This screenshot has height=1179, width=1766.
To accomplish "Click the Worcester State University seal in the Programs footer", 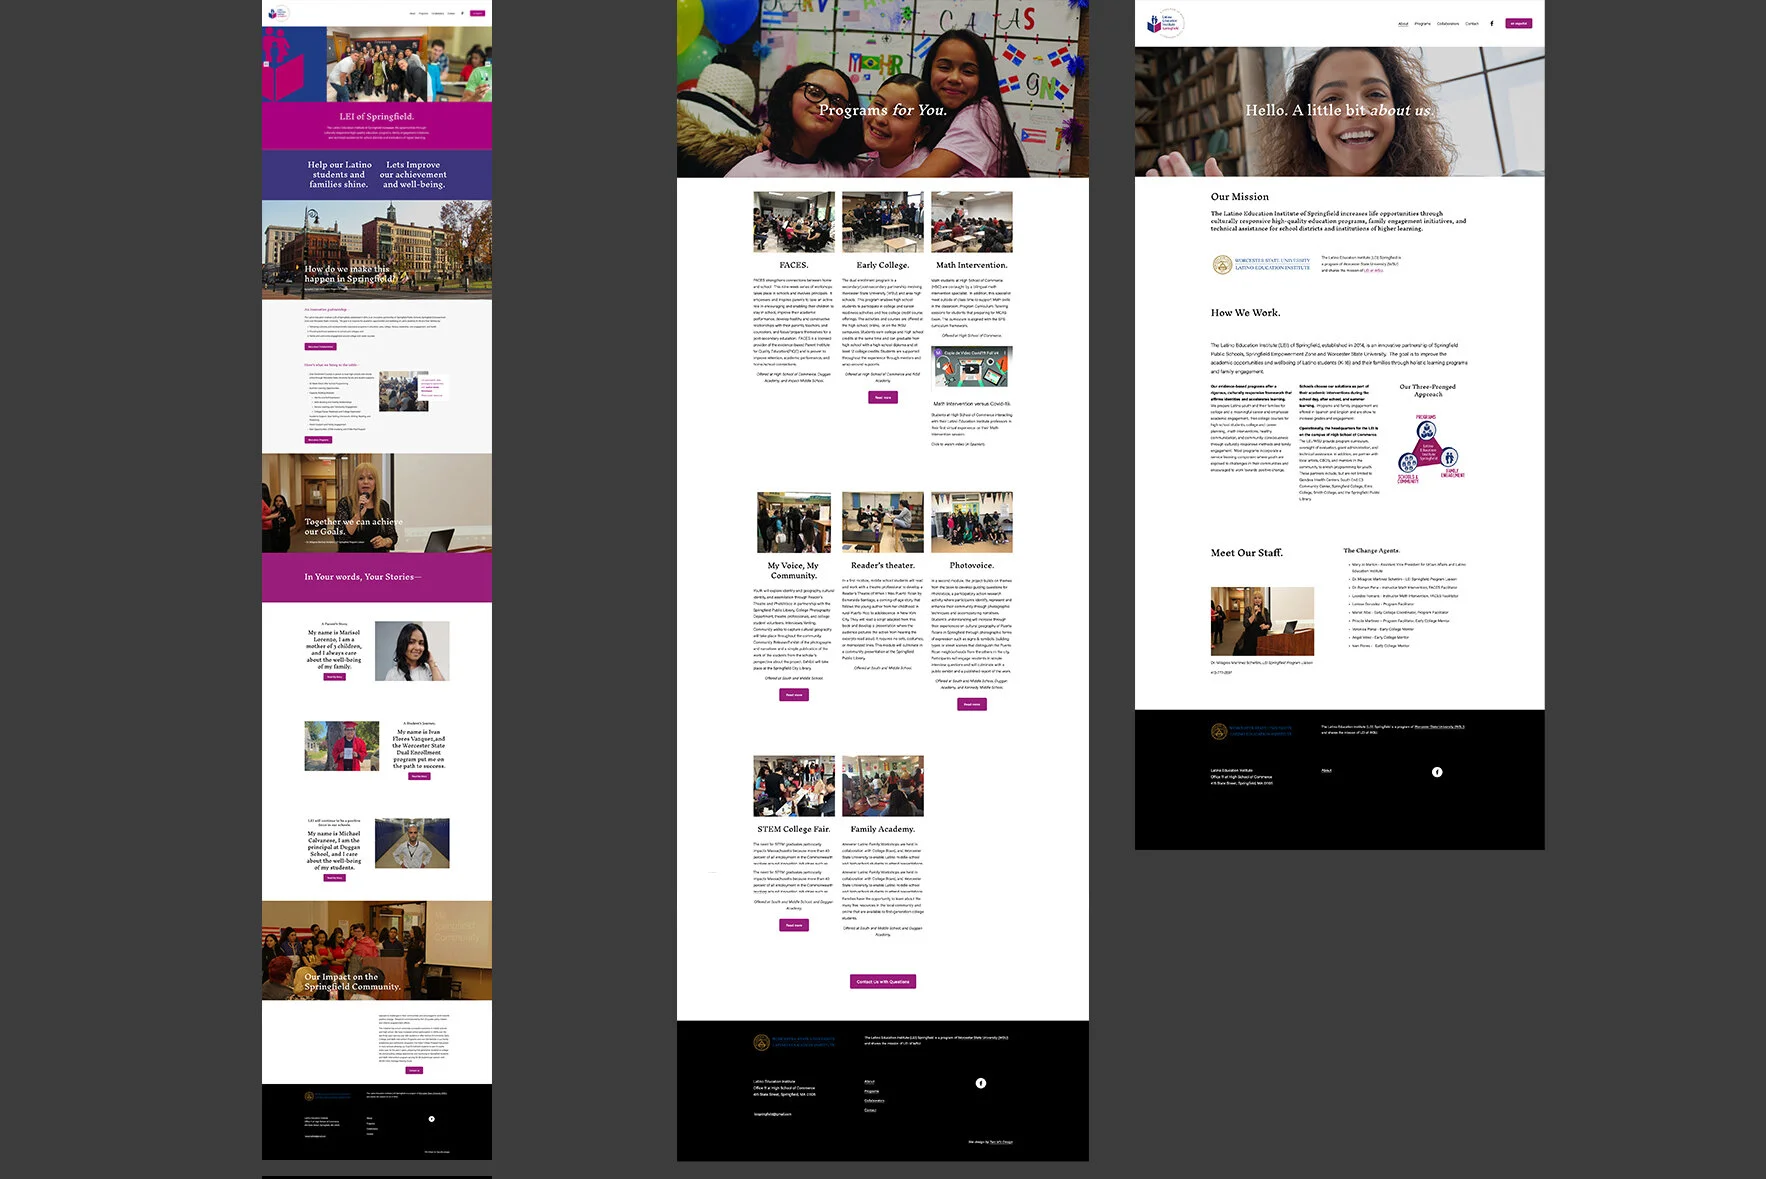I will point(761,1042).
